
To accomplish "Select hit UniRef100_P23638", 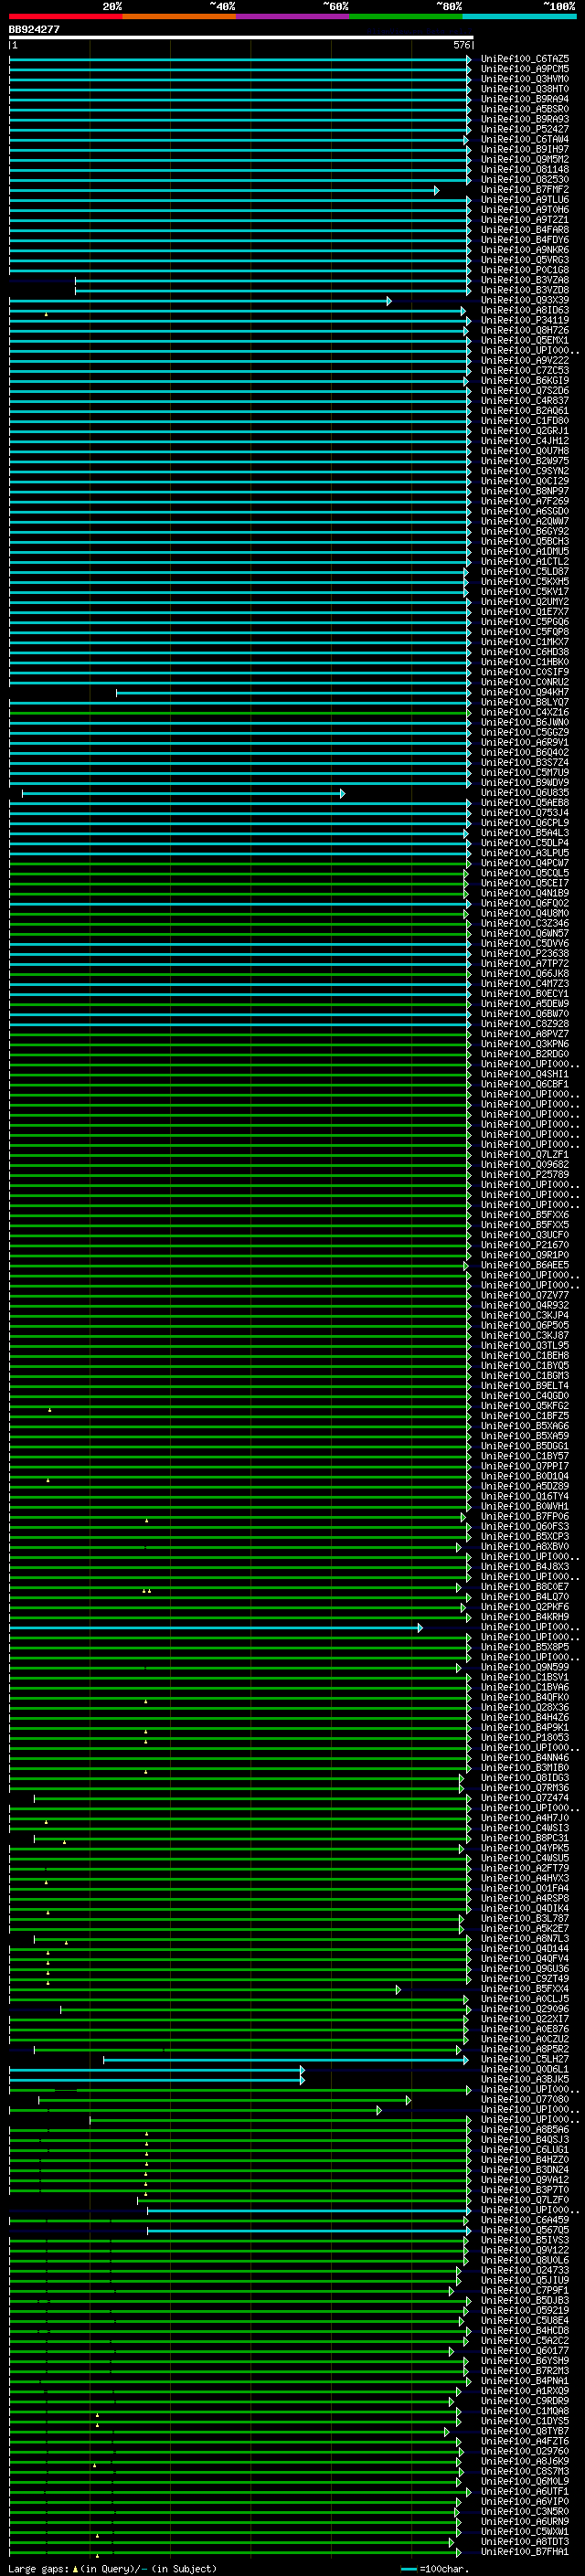I will coord(525,953).
